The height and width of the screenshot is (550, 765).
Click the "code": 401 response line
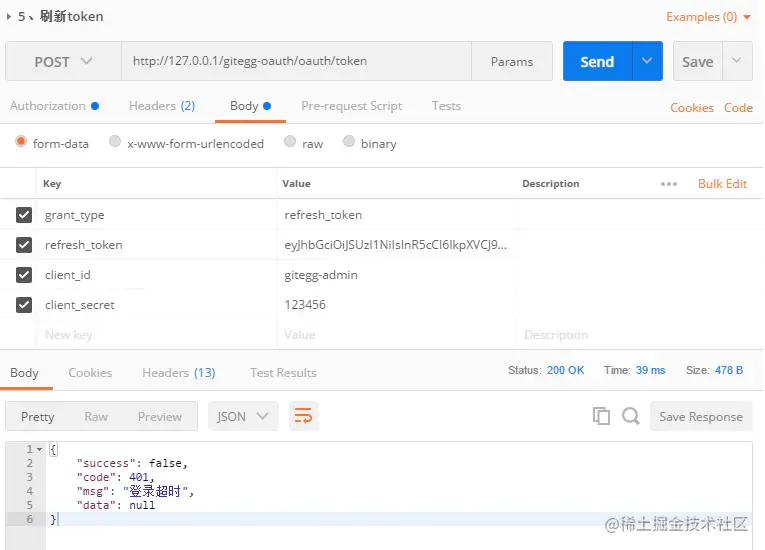click(x=115, y=477)
